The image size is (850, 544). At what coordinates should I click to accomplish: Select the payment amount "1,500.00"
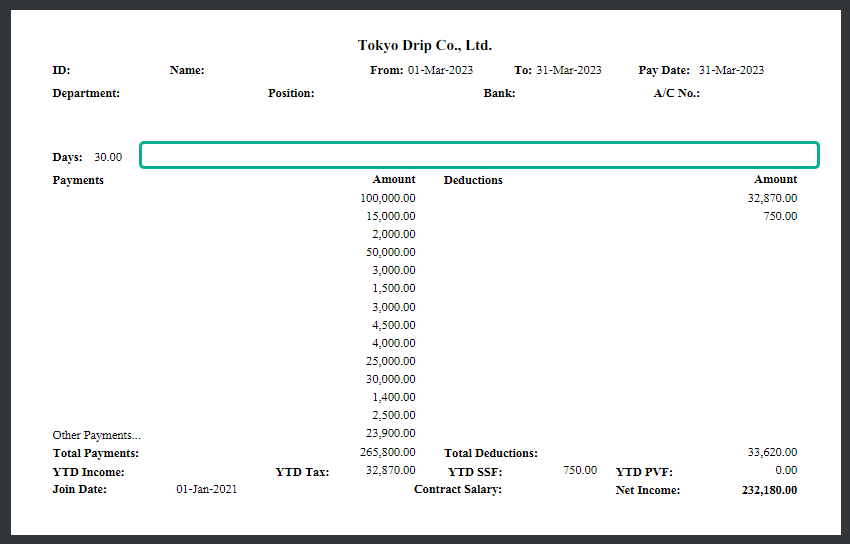[394, 288]
